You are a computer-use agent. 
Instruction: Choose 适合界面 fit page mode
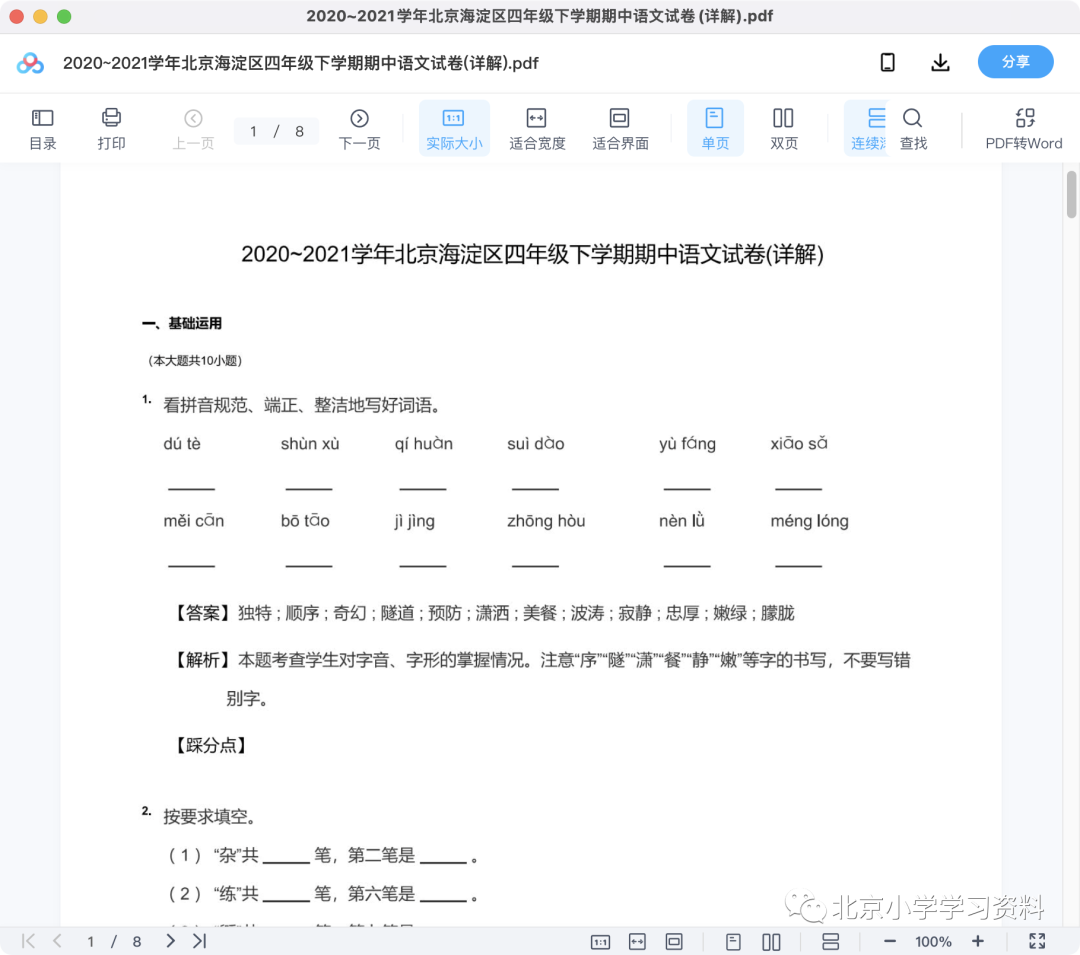point(620,129)
